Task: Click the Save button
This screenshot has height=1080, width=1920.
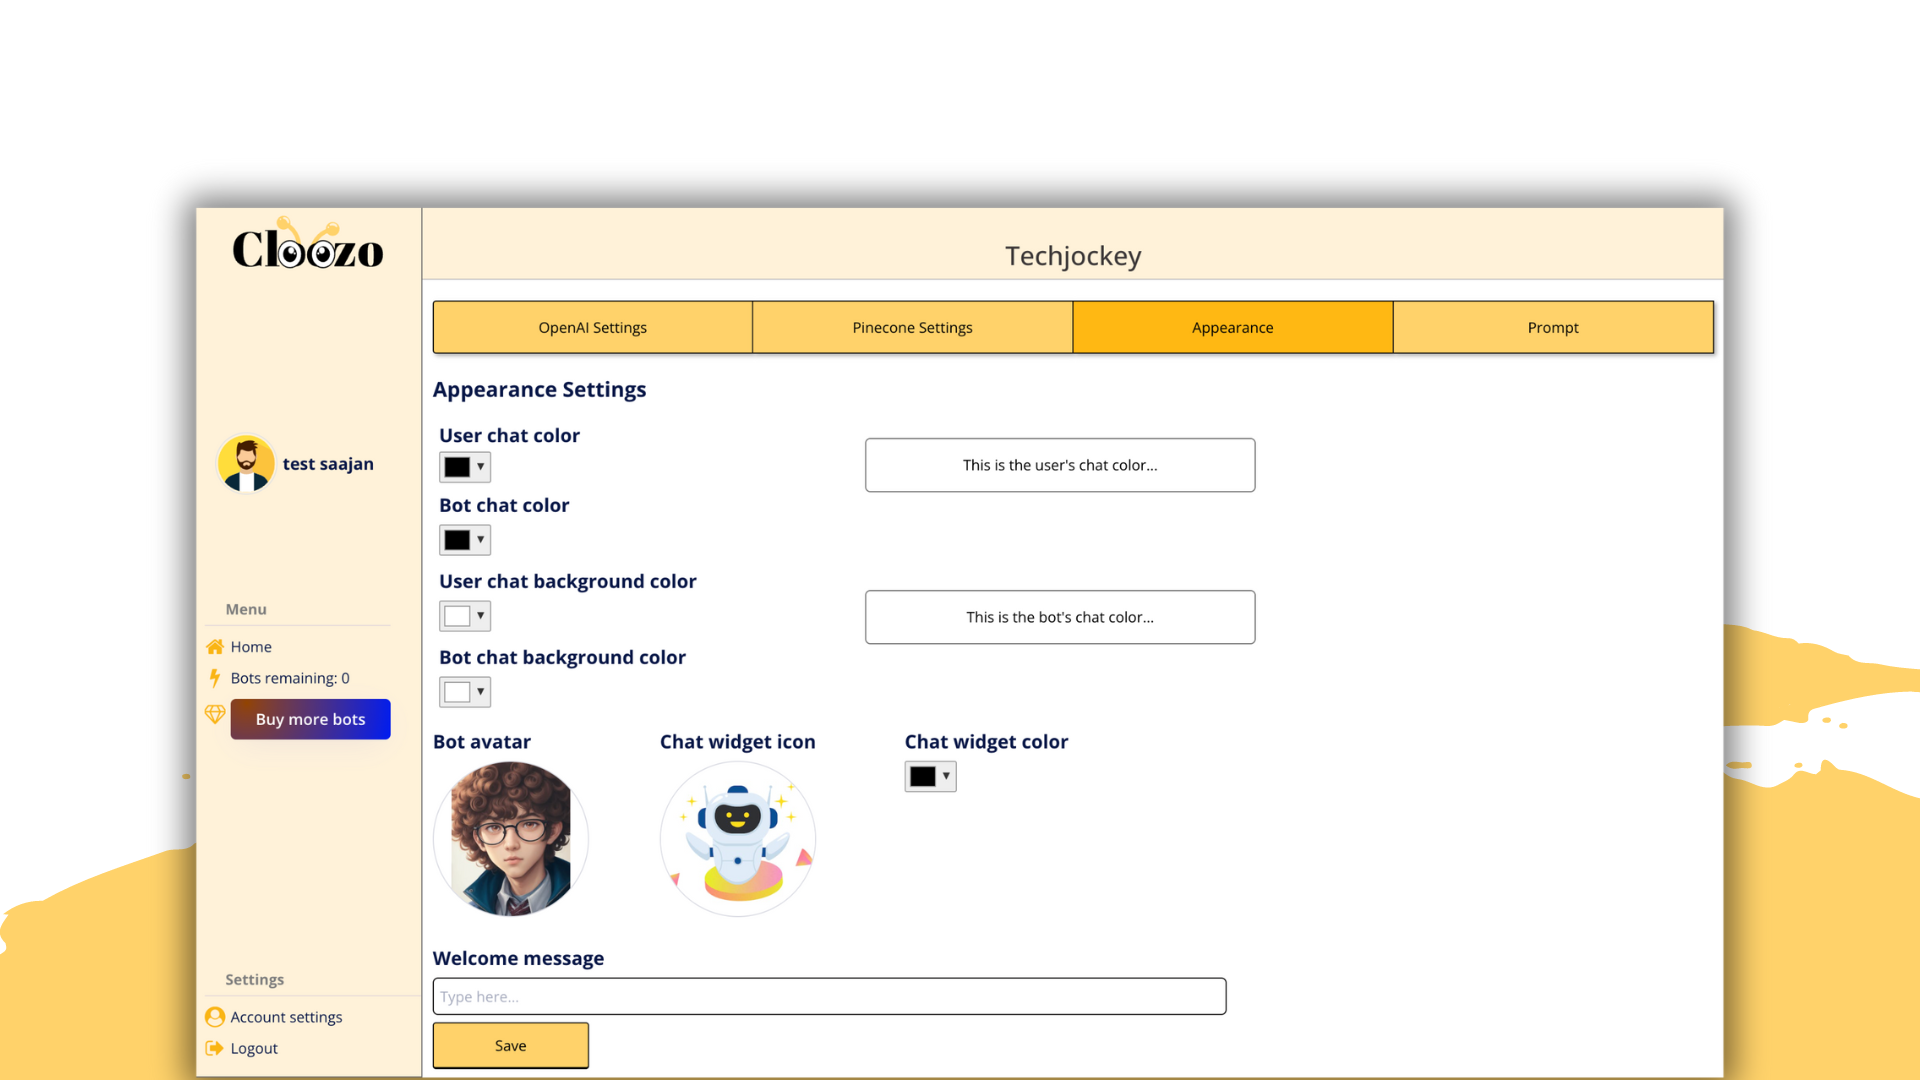Action: tap(510, 1045)
